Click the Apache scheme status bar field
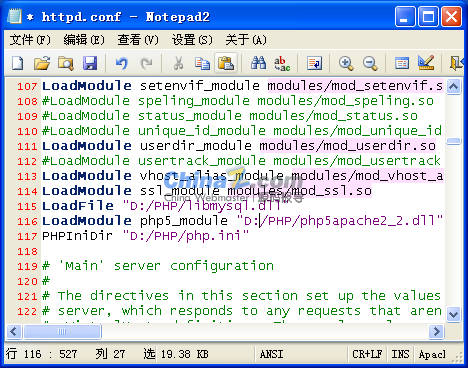 pos(432,354)
